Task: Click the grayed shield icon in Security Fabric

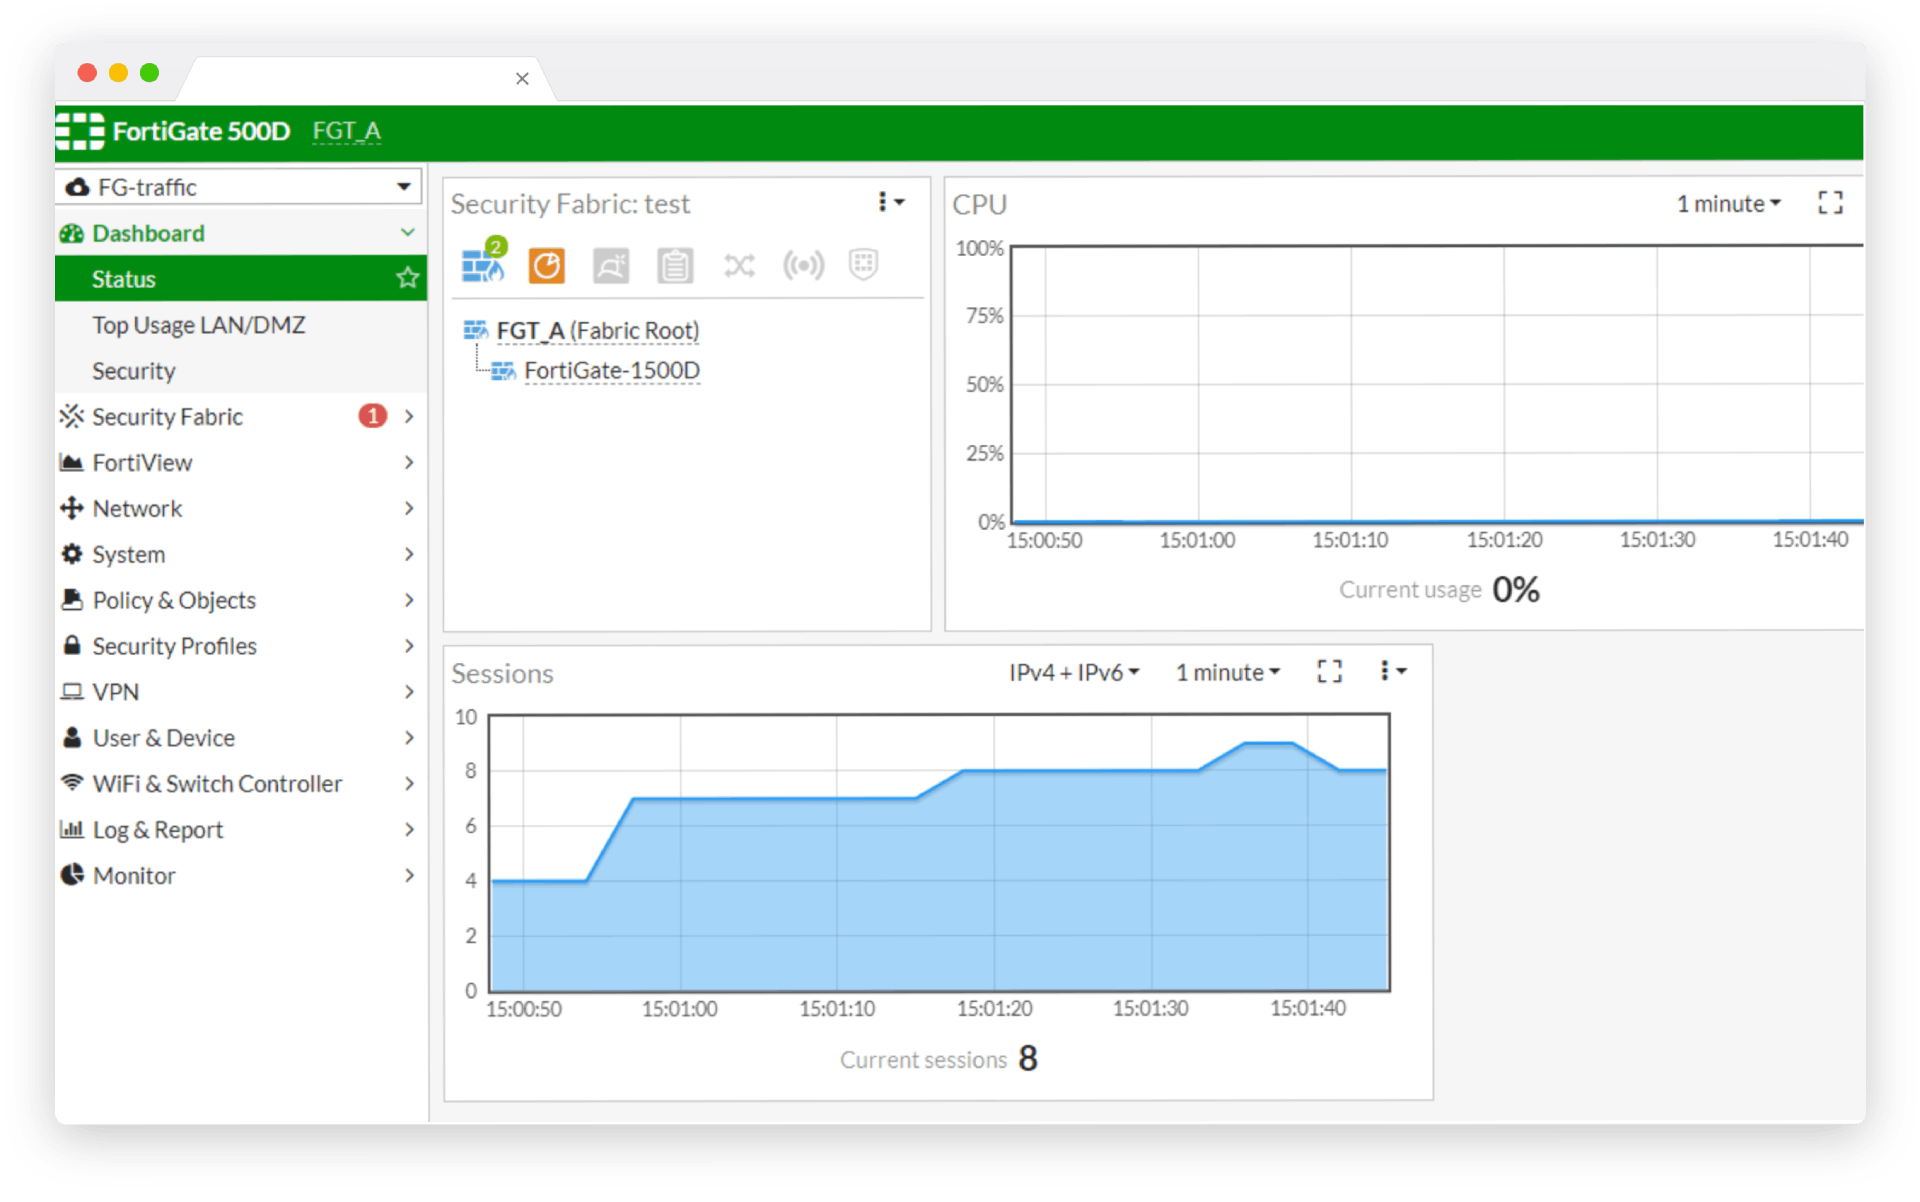Action: 863,265
